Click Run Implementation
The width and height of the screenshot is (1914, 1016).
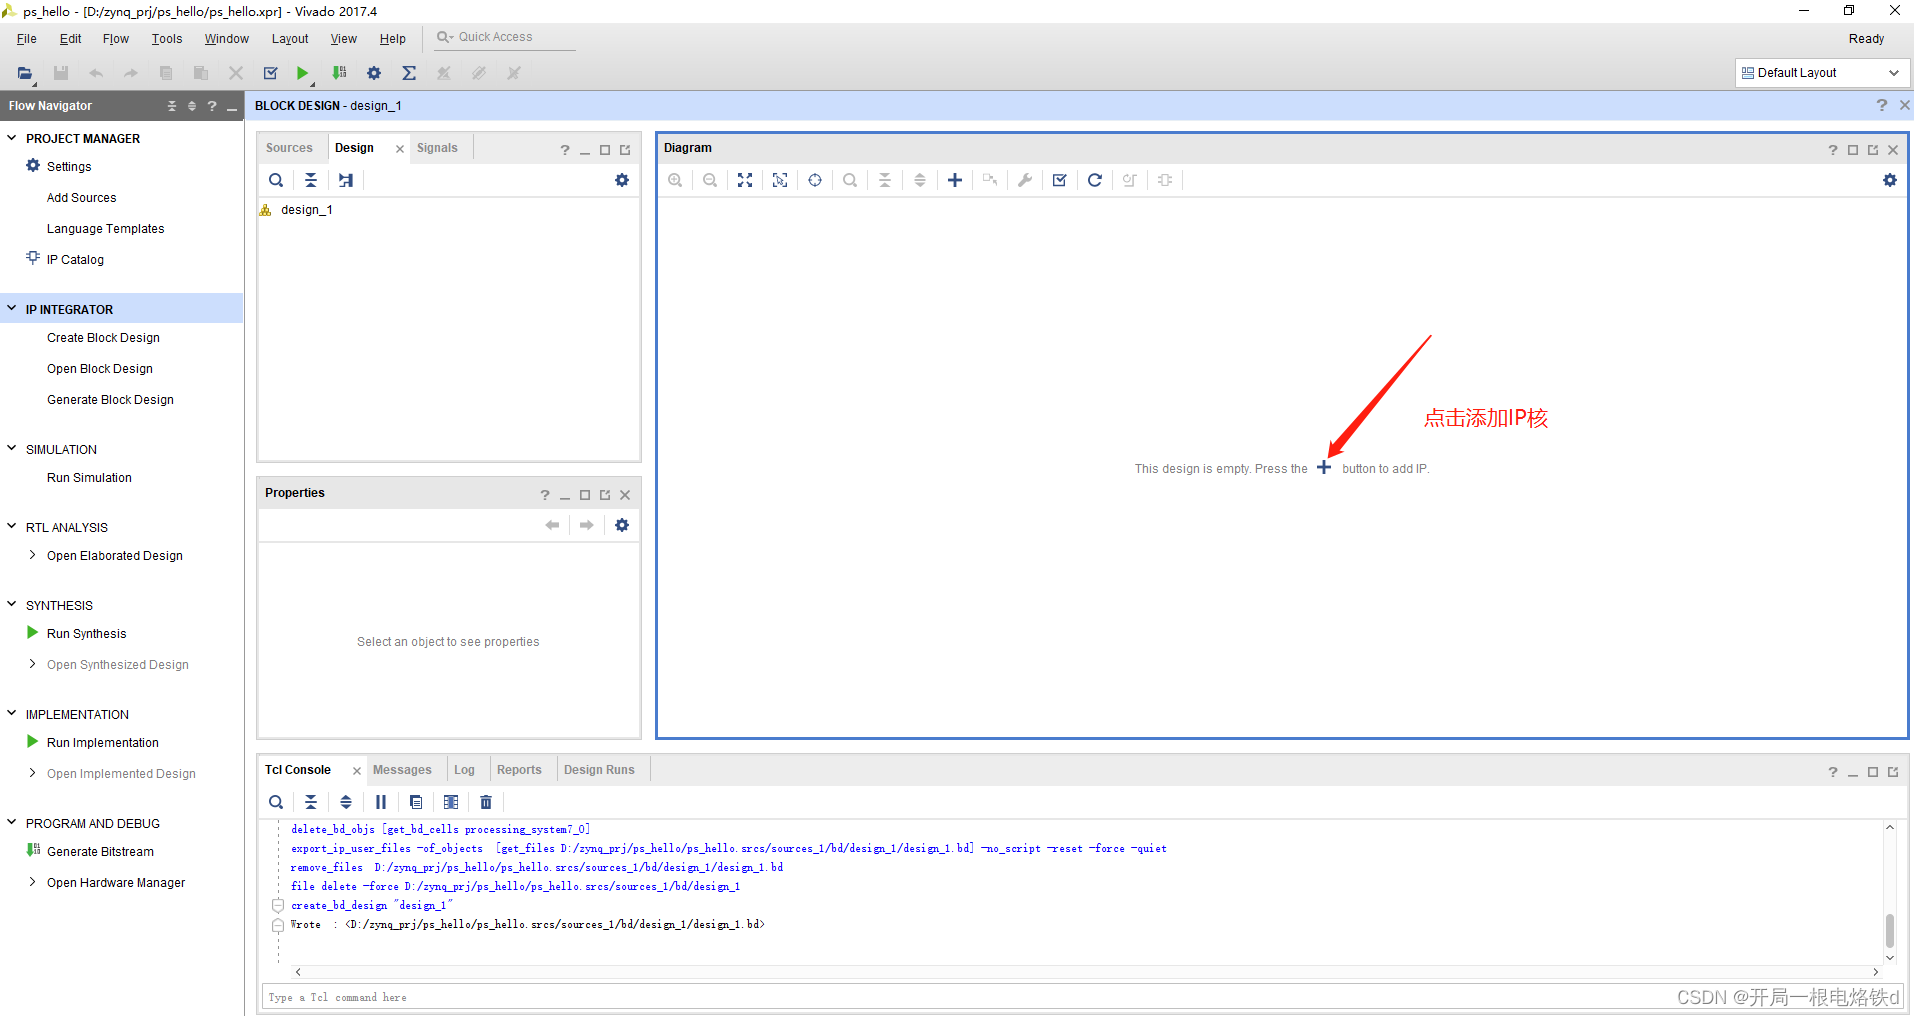pos(102,743)
